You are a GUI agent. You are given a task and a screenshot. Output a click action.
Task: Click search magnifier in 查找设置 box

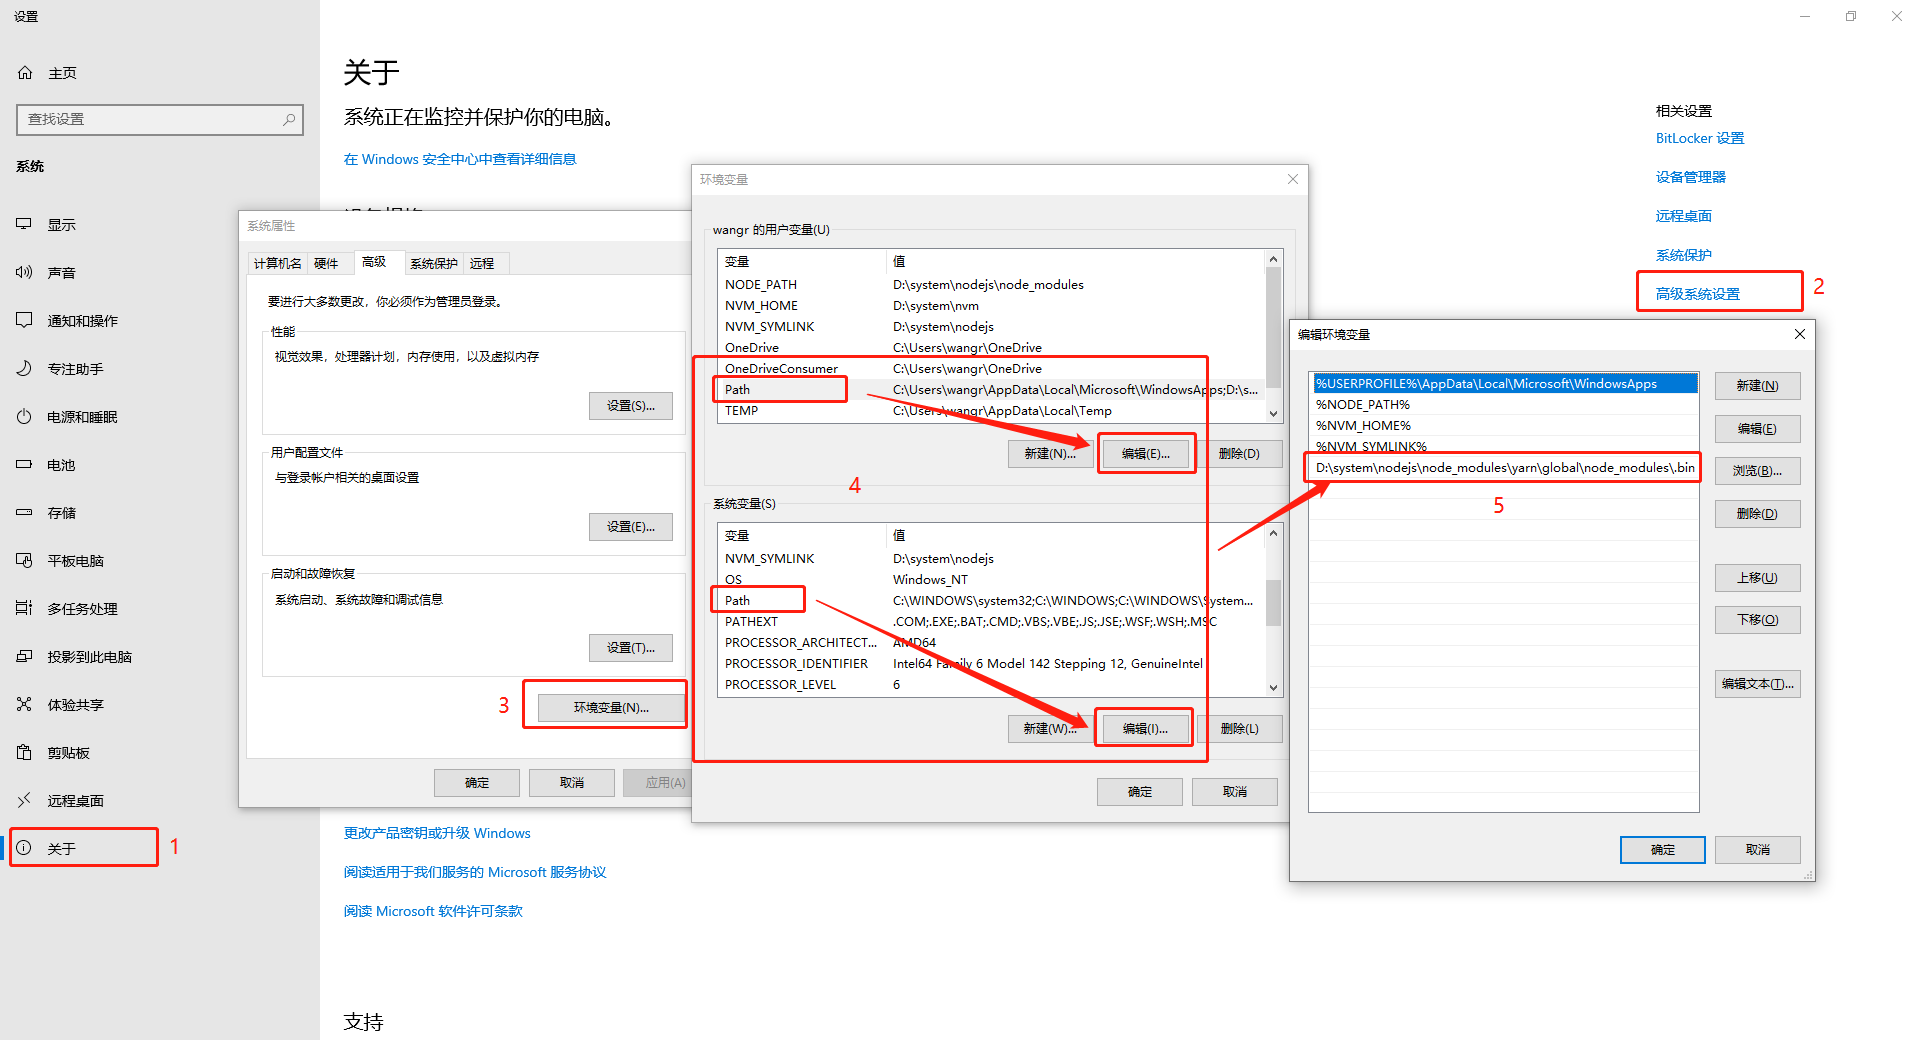pos(289,119)
